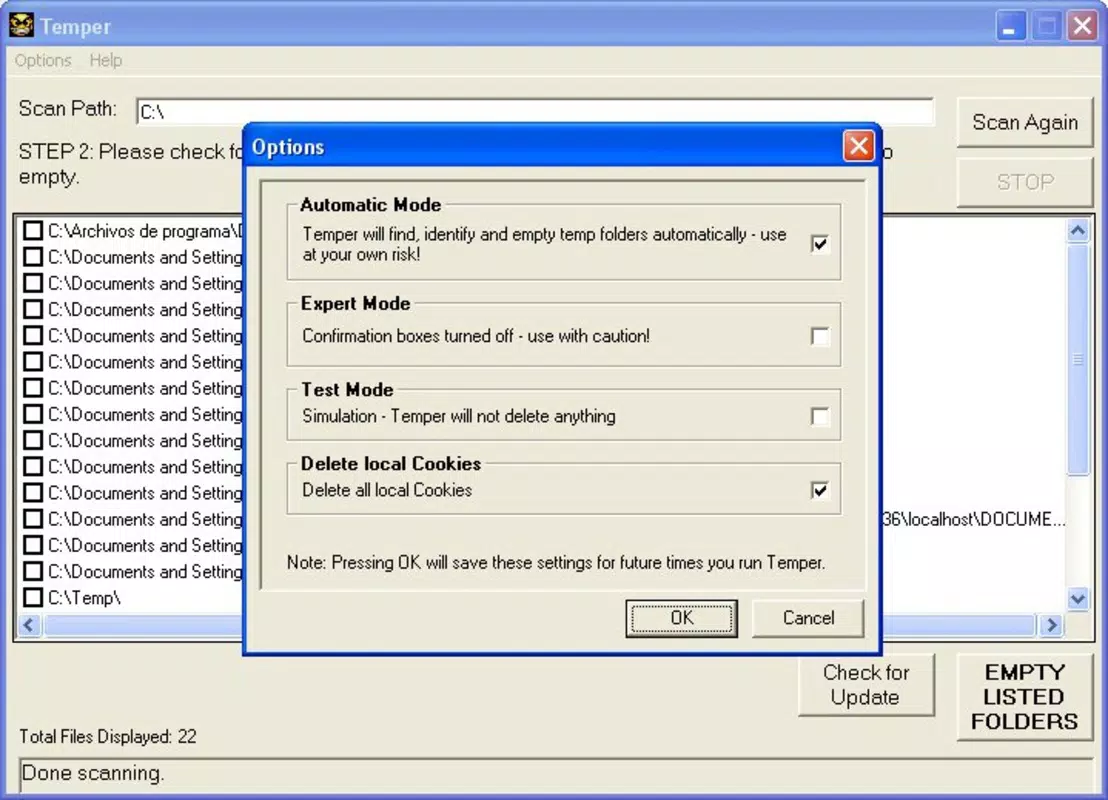Click the Scan Again button

point(1025,122)
